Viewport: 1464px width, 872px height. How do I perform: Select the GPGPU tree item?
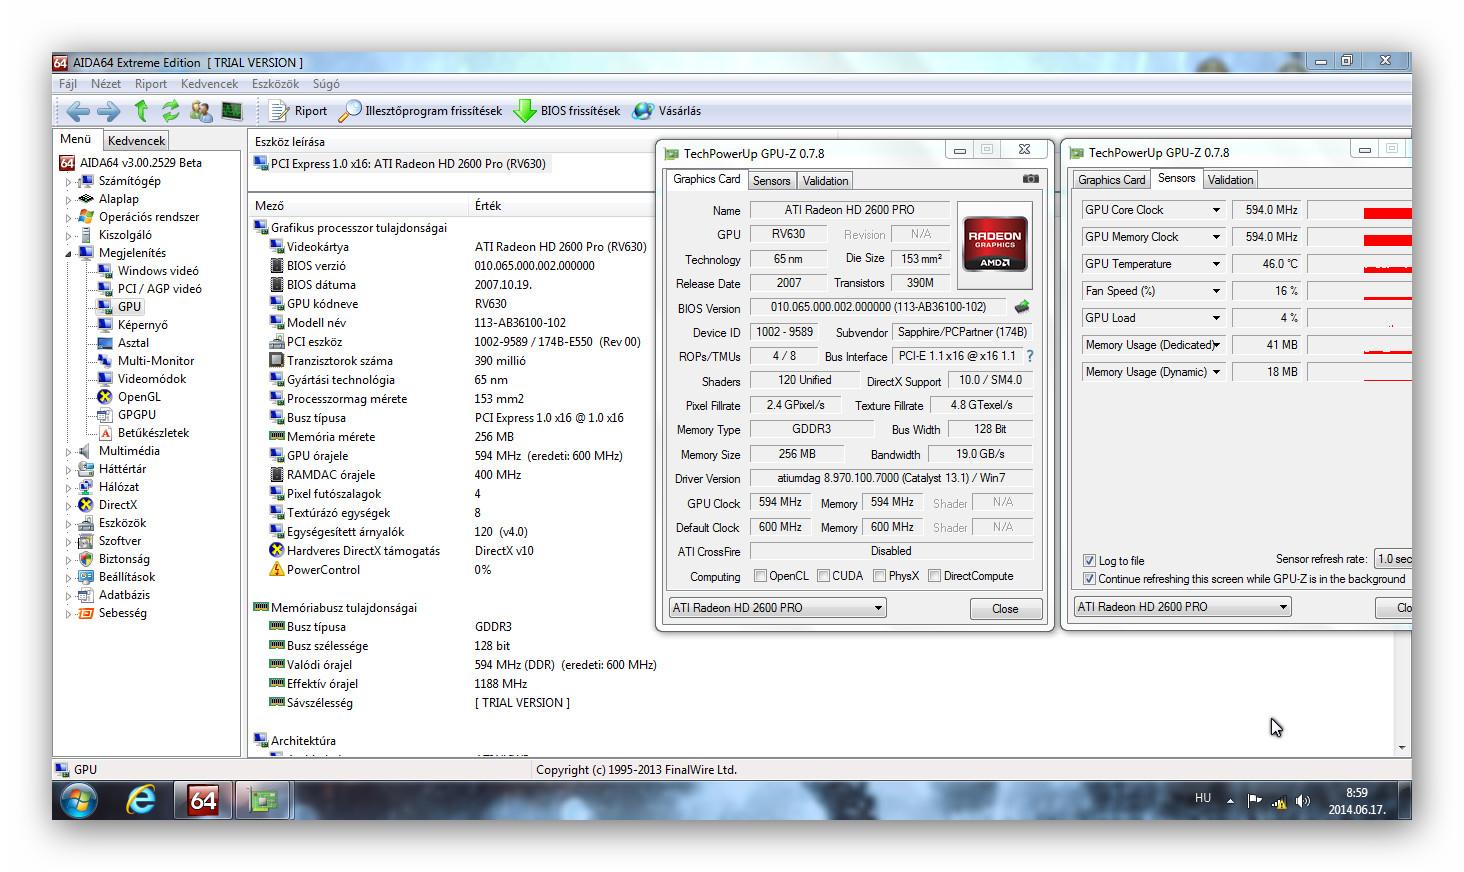pos(136,415)
